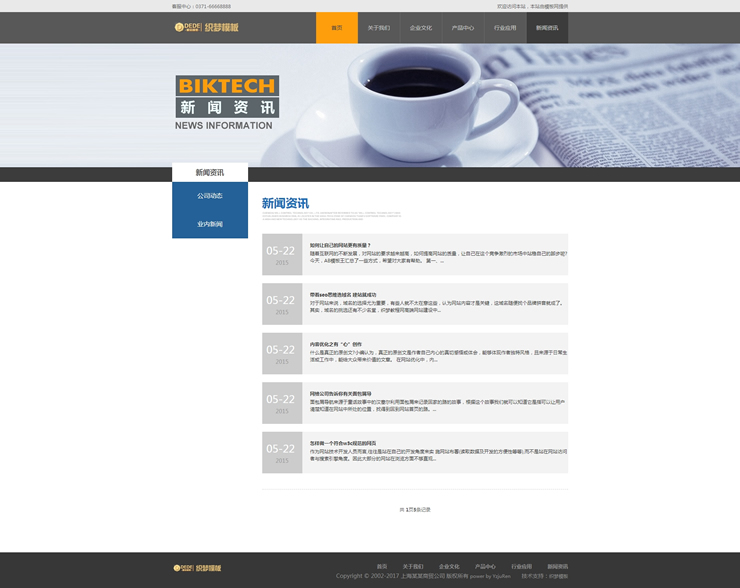Open the 首页 tab in top navigation

[x=337, y=28]
